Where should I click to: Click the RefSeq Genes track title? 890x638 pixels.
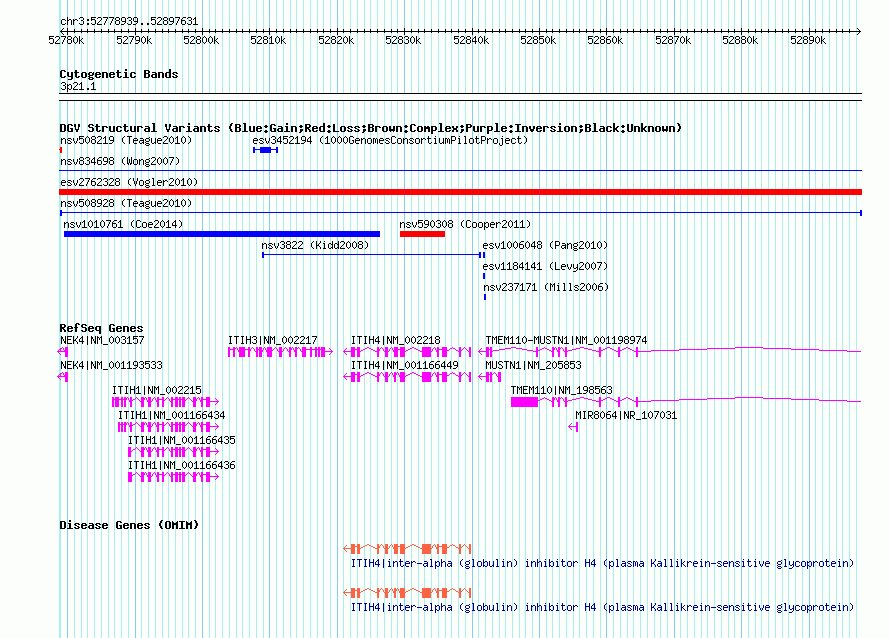click(101, 328)
